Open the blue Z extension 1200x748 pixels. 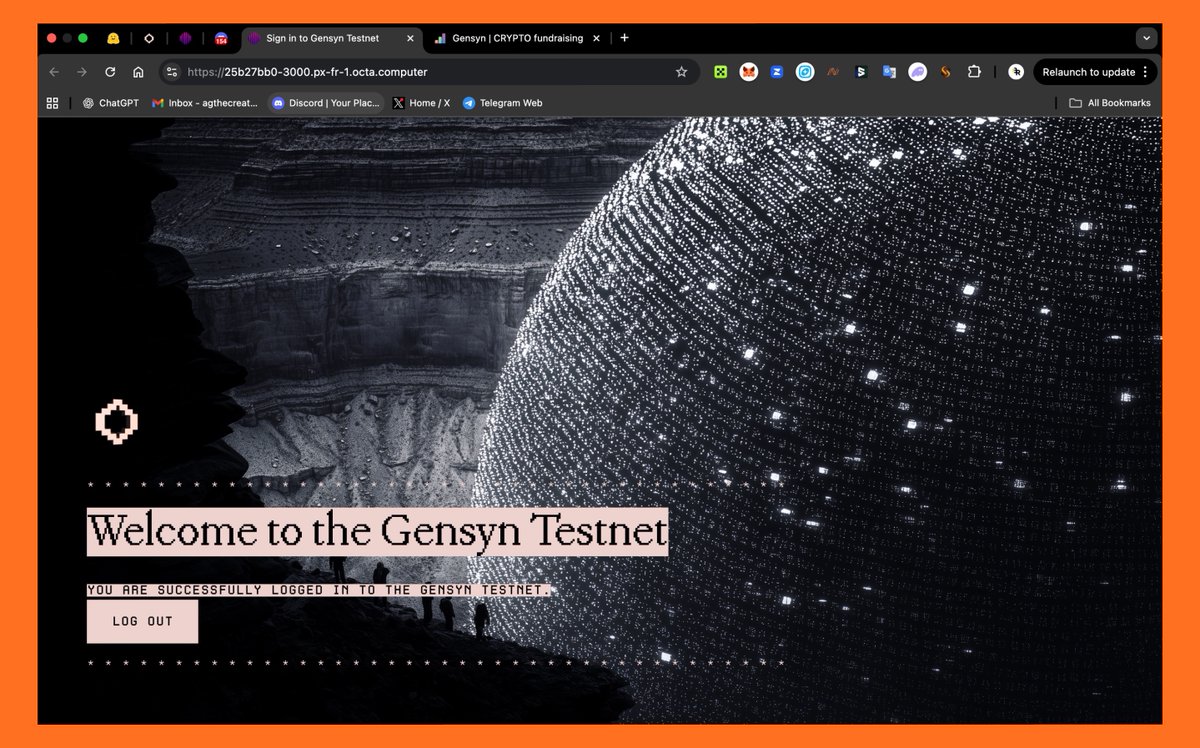[x=776, y=72]
